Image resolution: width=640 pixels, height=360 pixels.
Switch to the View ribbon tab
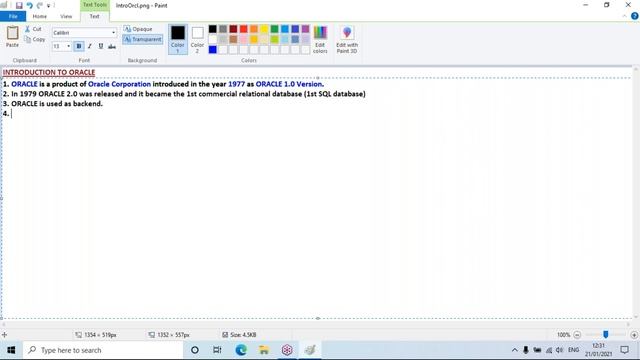tap(66, 16)
